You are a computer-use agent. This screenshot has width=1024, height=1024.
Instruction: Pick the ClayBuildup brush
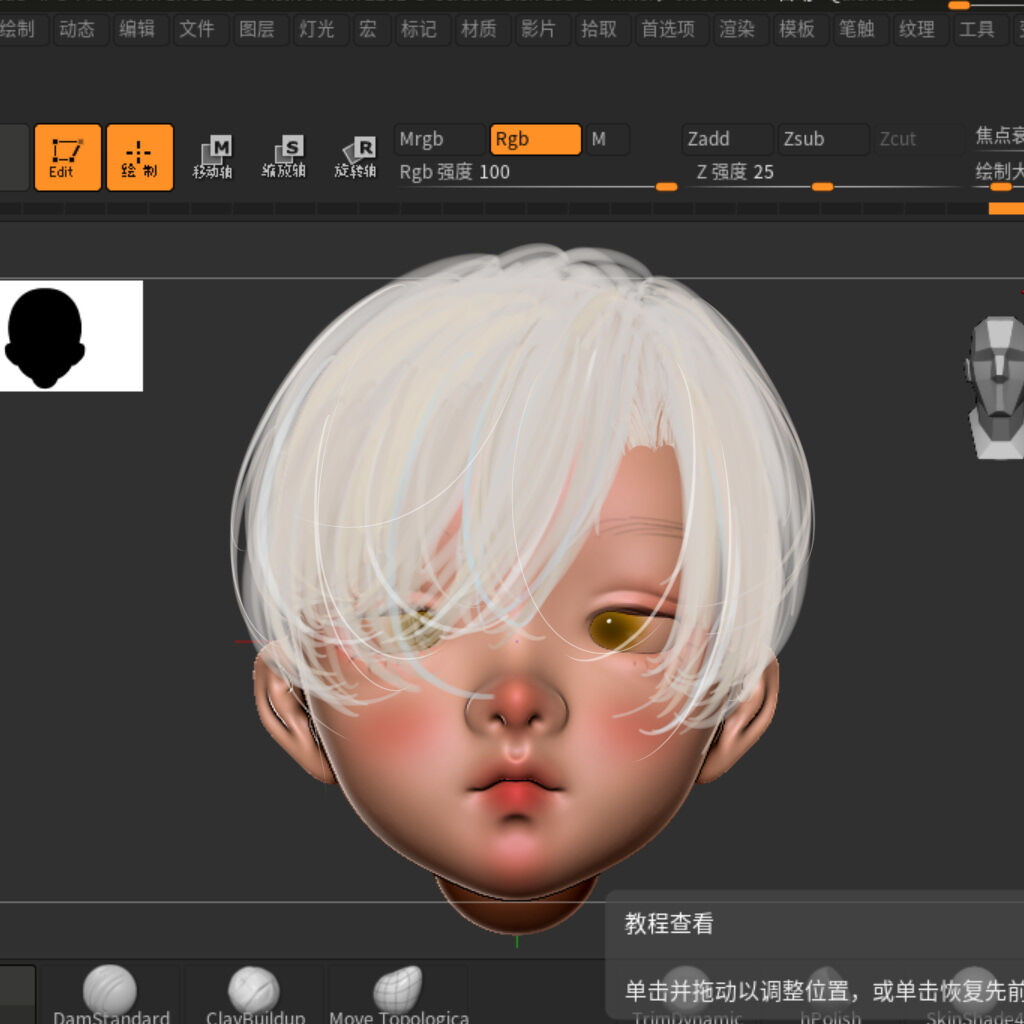(255, 994)
